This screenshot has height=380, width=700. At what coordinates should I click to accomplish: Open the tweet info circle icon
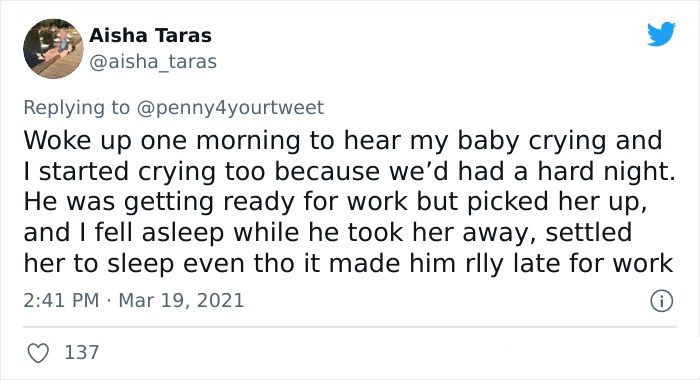pyautogui.click(x=662, y=301)
